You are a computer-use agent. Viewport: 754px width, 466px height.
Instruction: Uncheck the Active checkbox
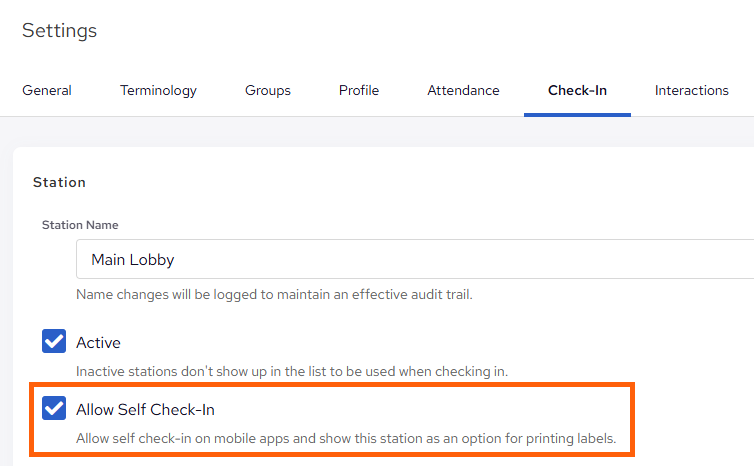54,342
